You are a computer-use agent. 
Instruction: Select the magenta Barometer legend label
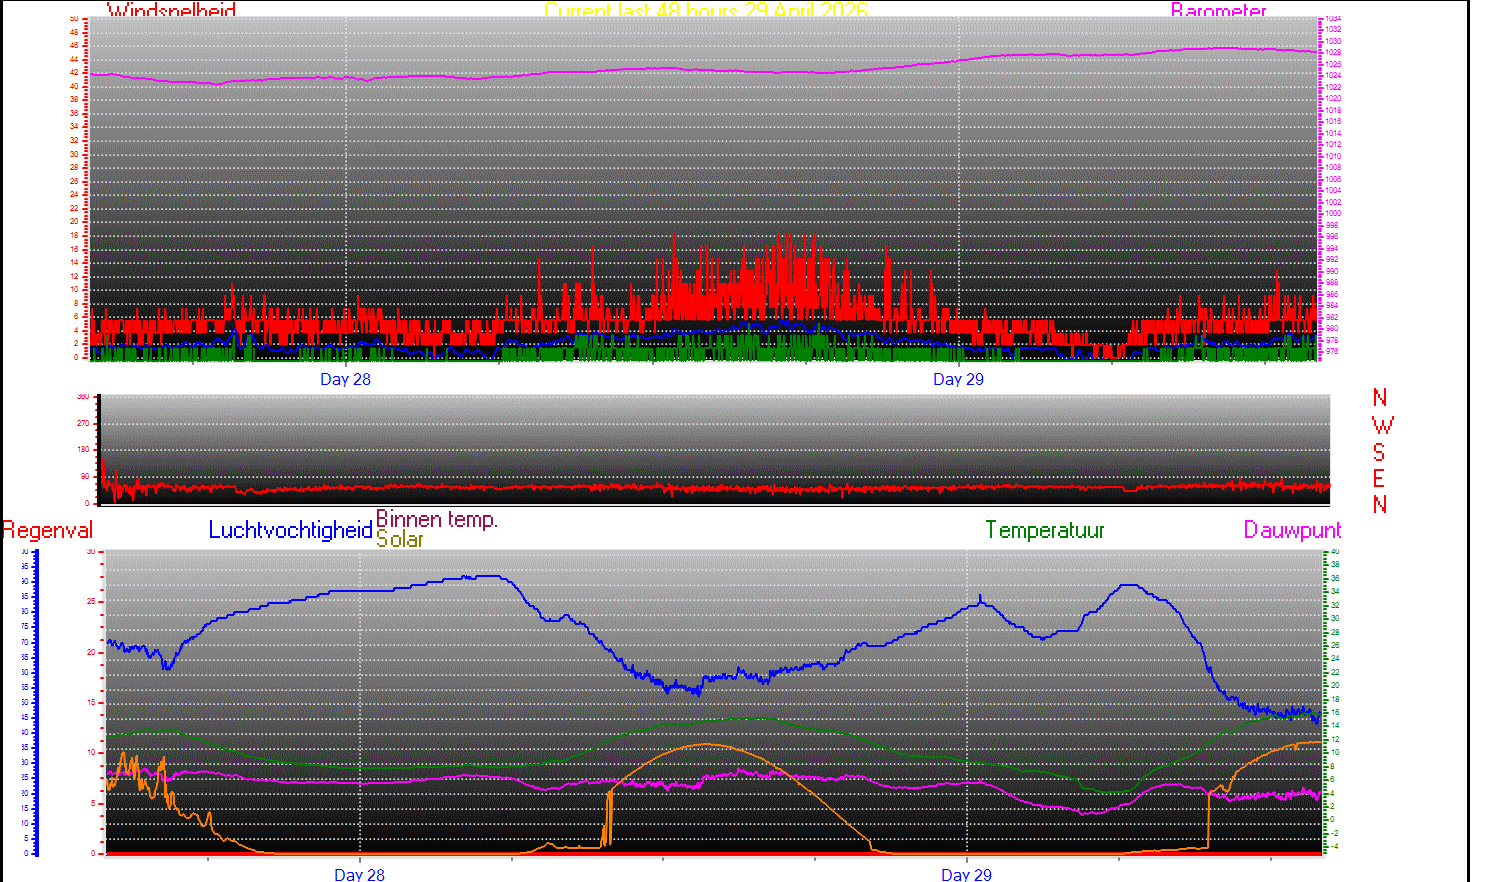click(x=1218, y=11)
